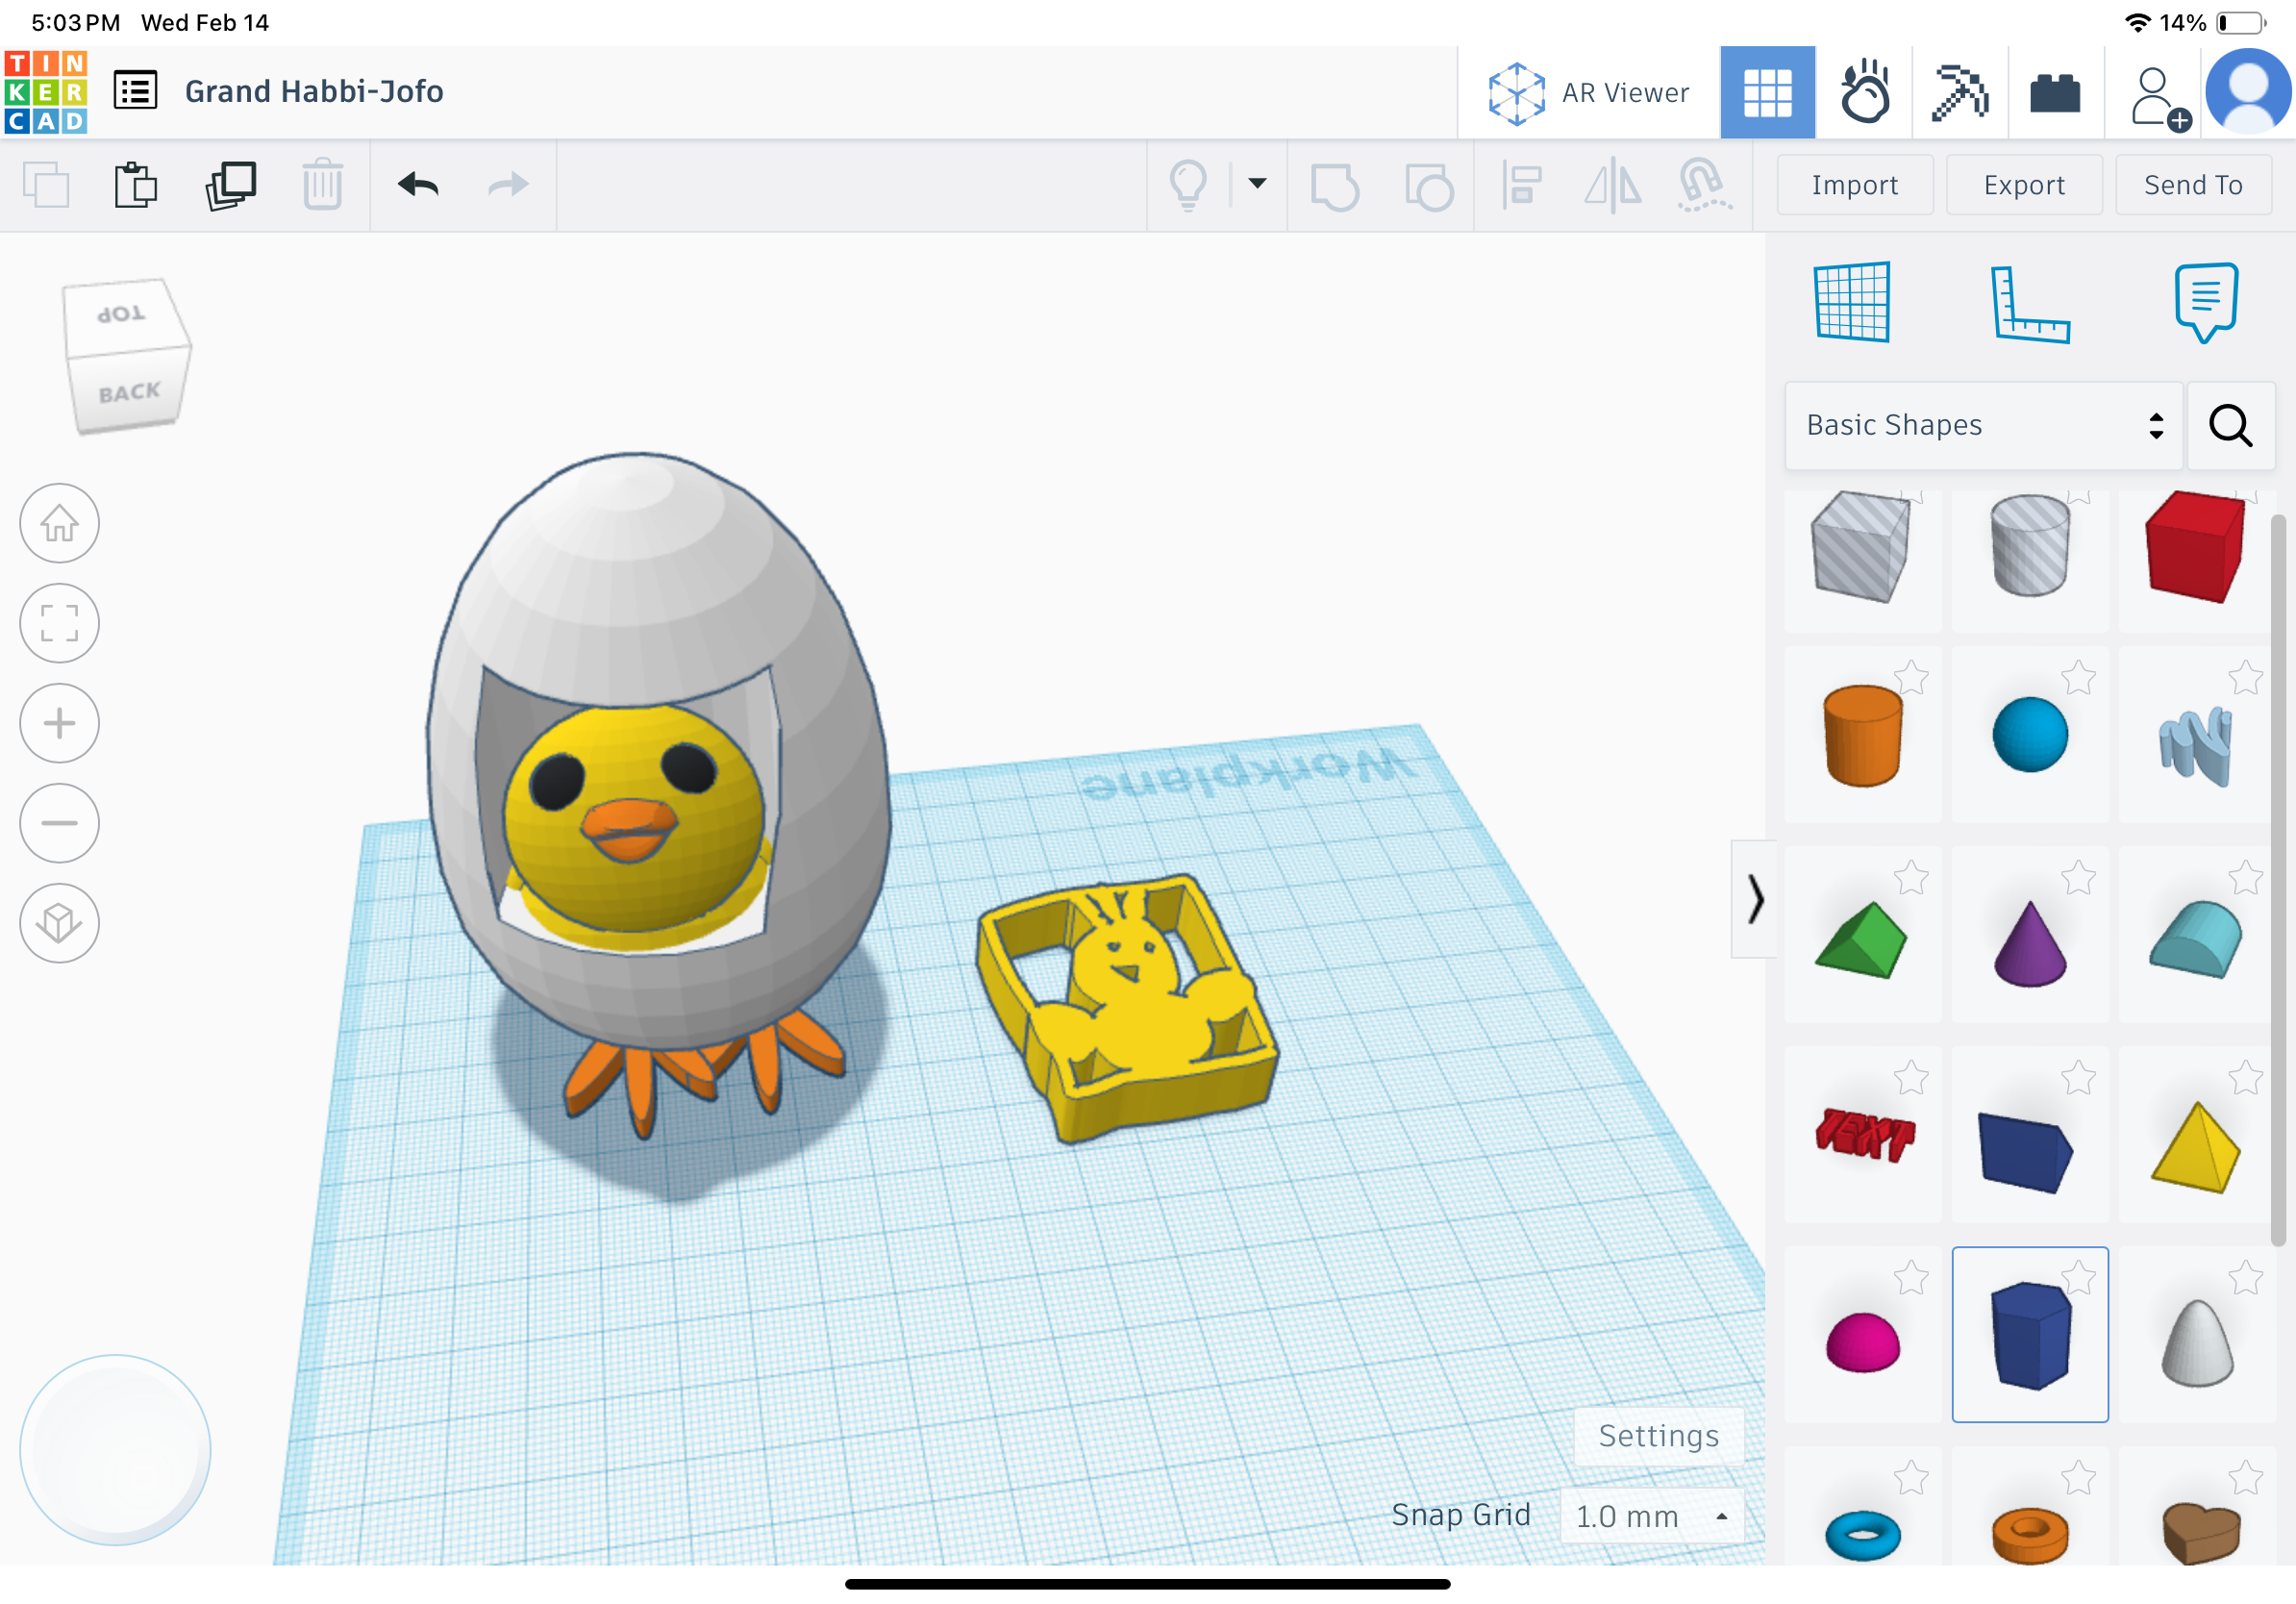Click the Send To button
The height and width of the screenshot is (1604, 2296).
pyautogui.click(x=2193, y=185)
